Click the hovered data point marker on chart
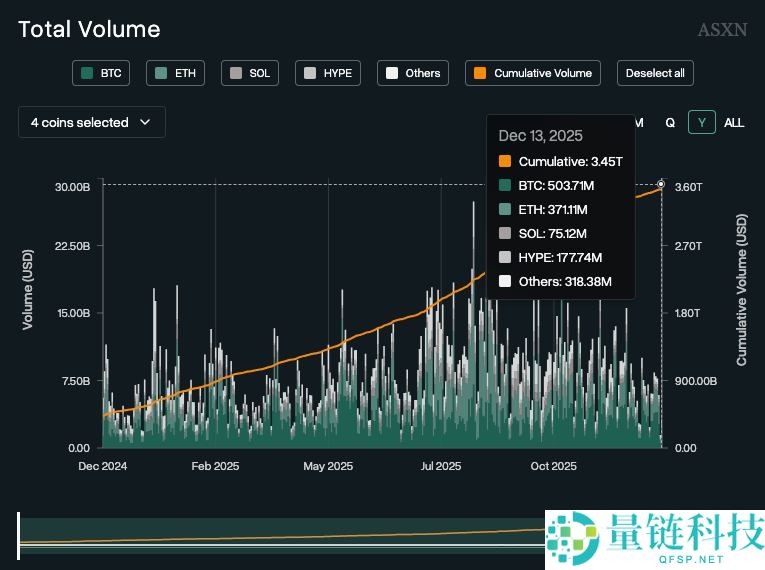Image resolution: width=765 pixels, height=570 pixels. (661, 184)
